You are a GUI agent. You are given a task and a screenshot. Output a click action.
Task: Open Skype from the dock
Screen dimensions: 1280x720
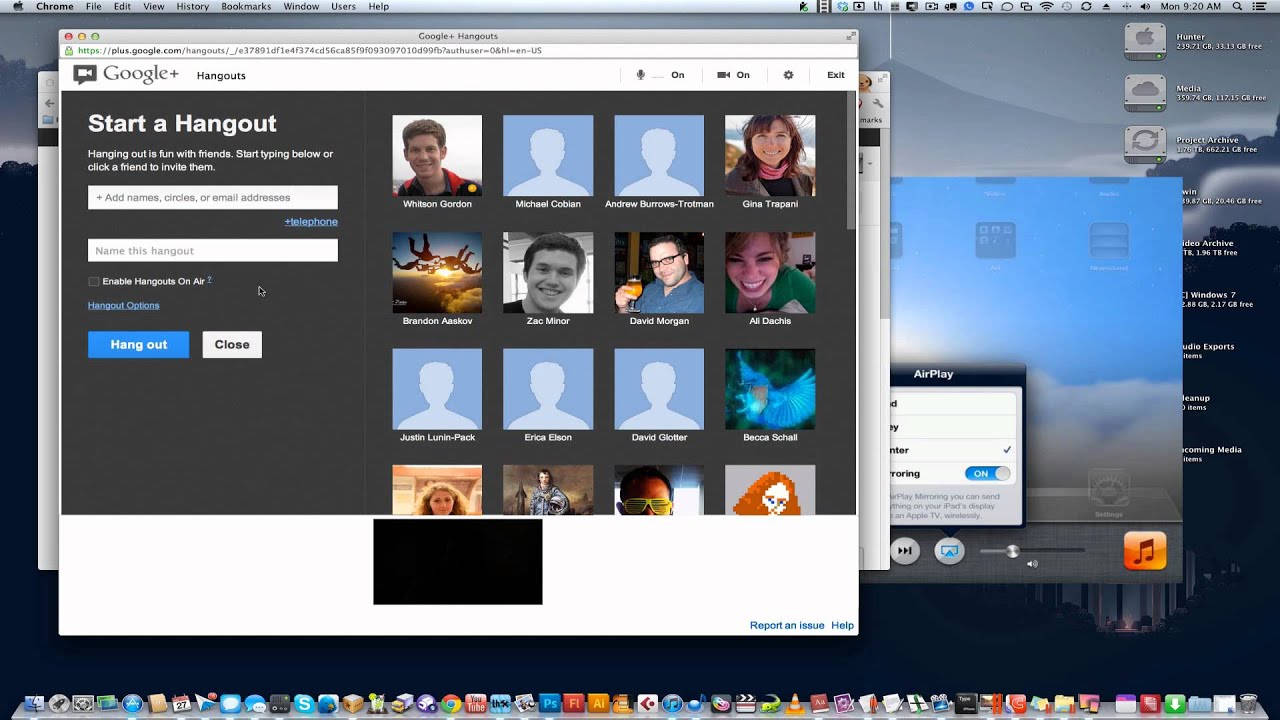[303, 704]
